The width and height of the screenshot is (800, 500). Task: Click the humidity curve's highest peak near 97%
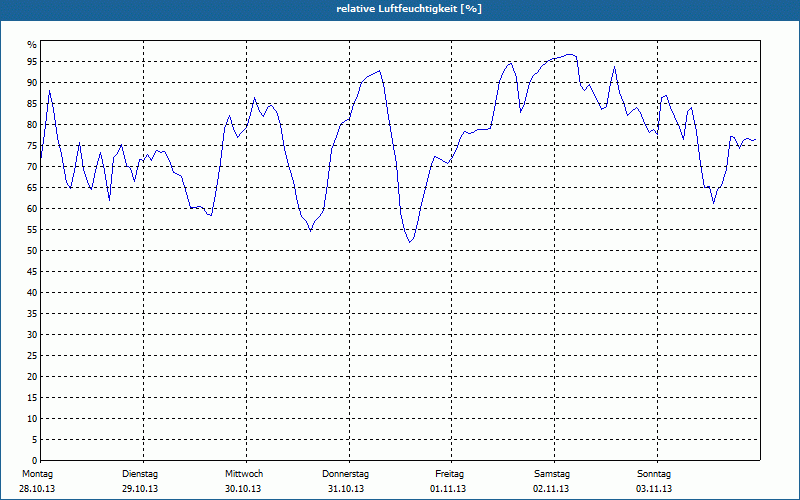point(570,54)
